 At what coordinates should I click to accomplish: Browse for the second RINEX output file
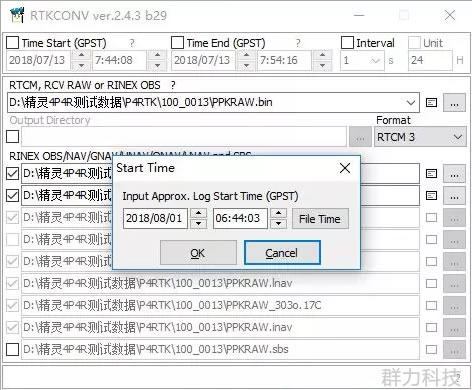coord(454,196)
